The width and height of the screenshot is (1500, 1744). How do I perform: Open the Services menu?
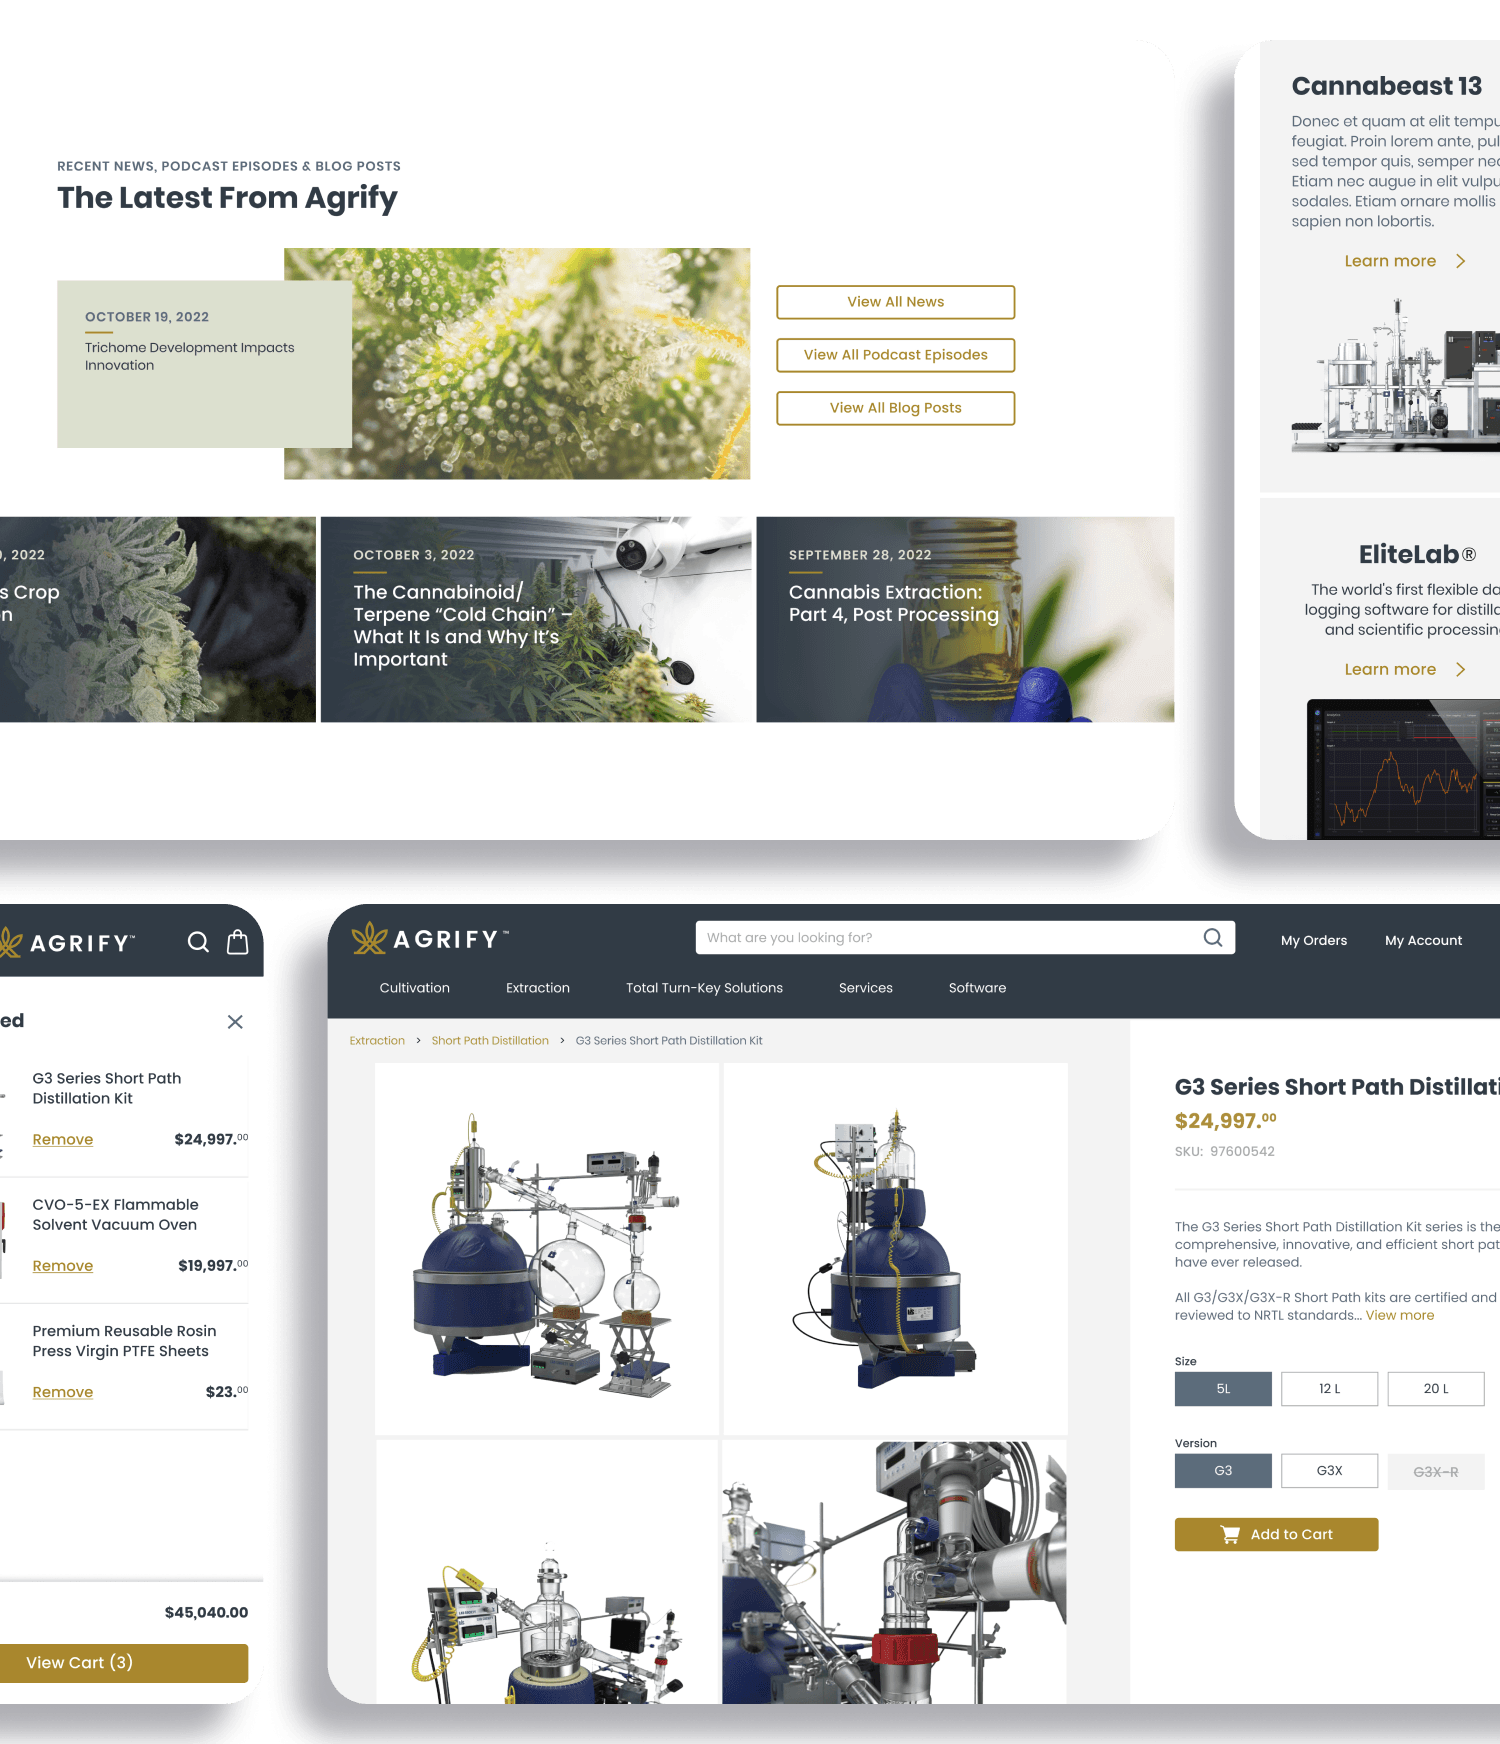(x=866, y=988)
